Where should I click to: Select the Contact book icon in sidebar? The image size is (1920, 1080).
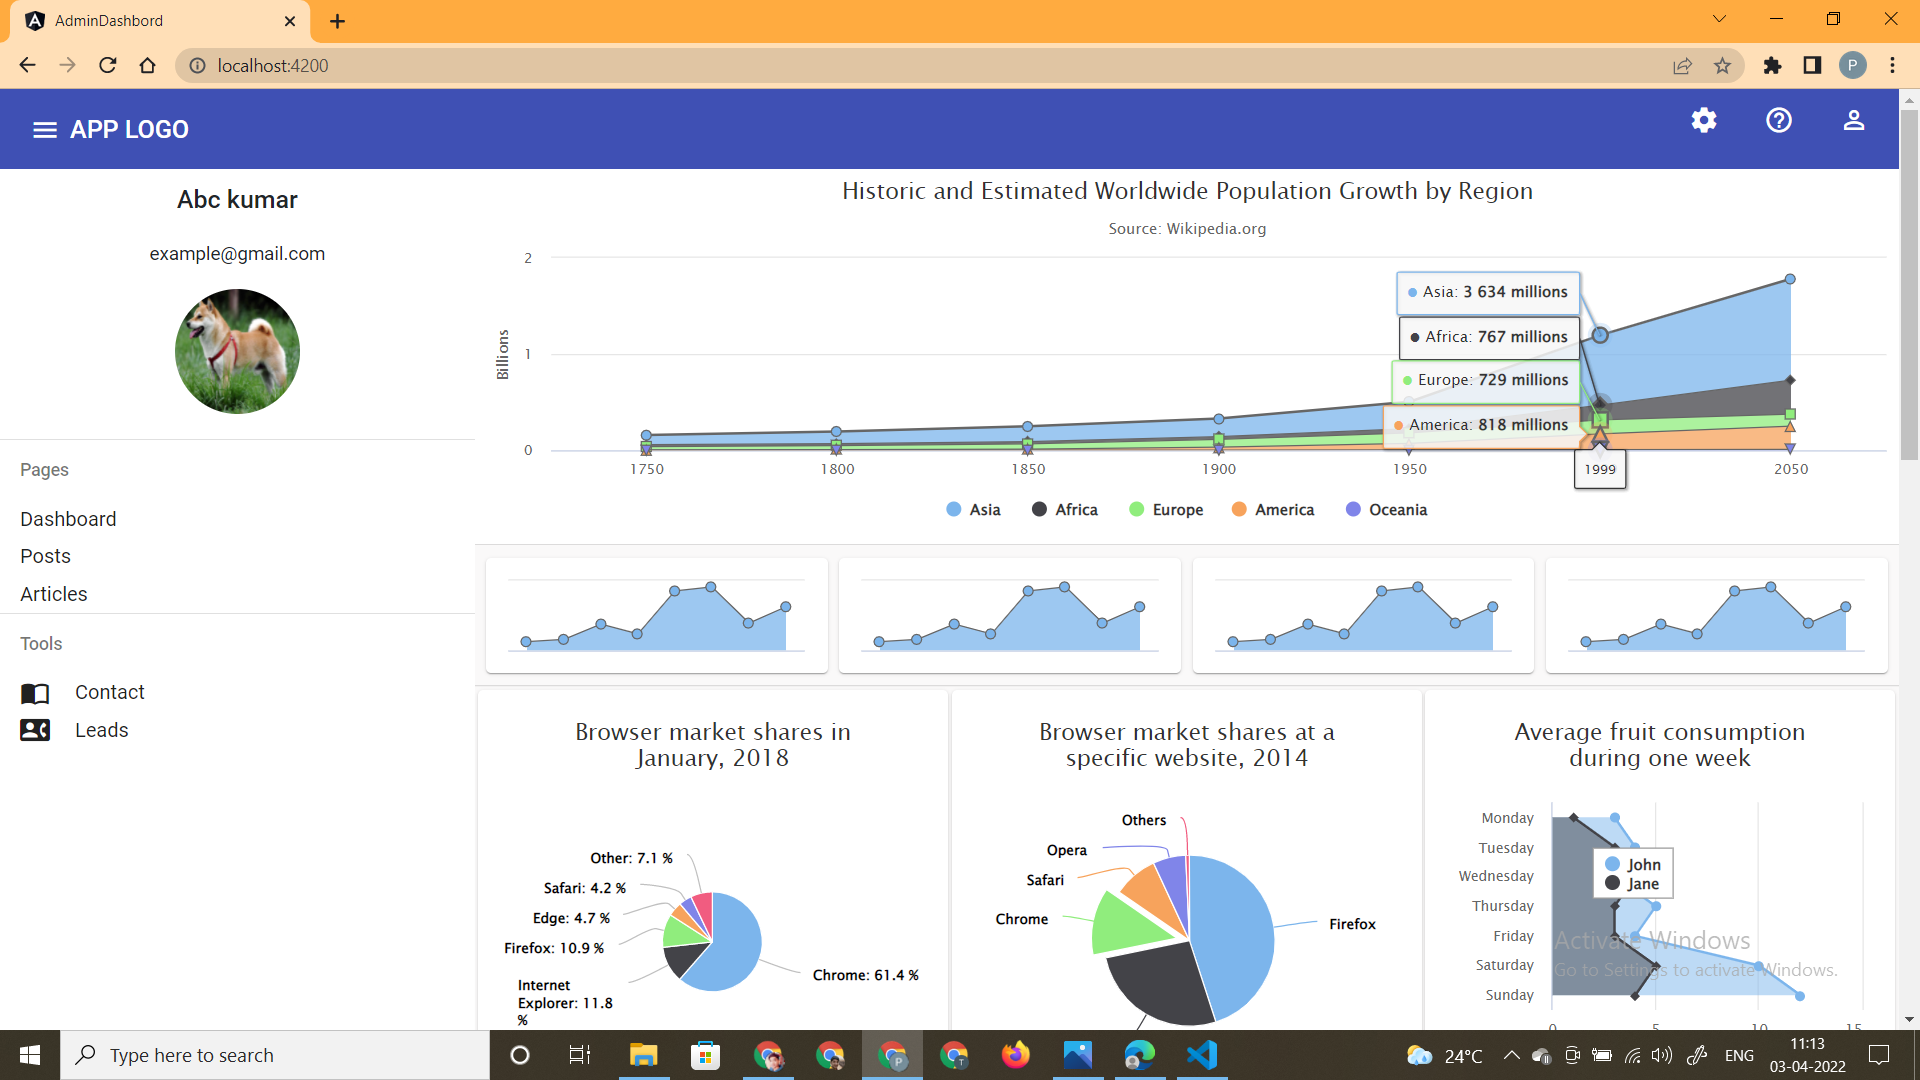(35, 693)
